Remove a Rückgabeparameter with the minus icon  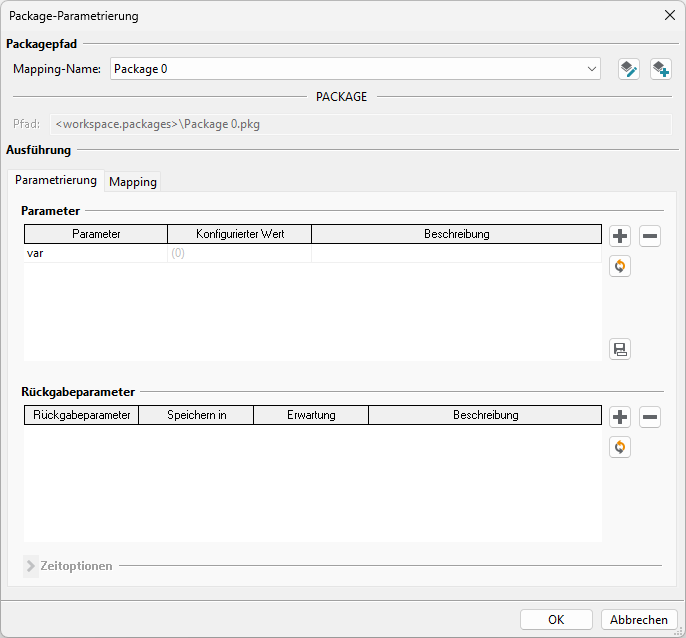[x=650, y=417]
